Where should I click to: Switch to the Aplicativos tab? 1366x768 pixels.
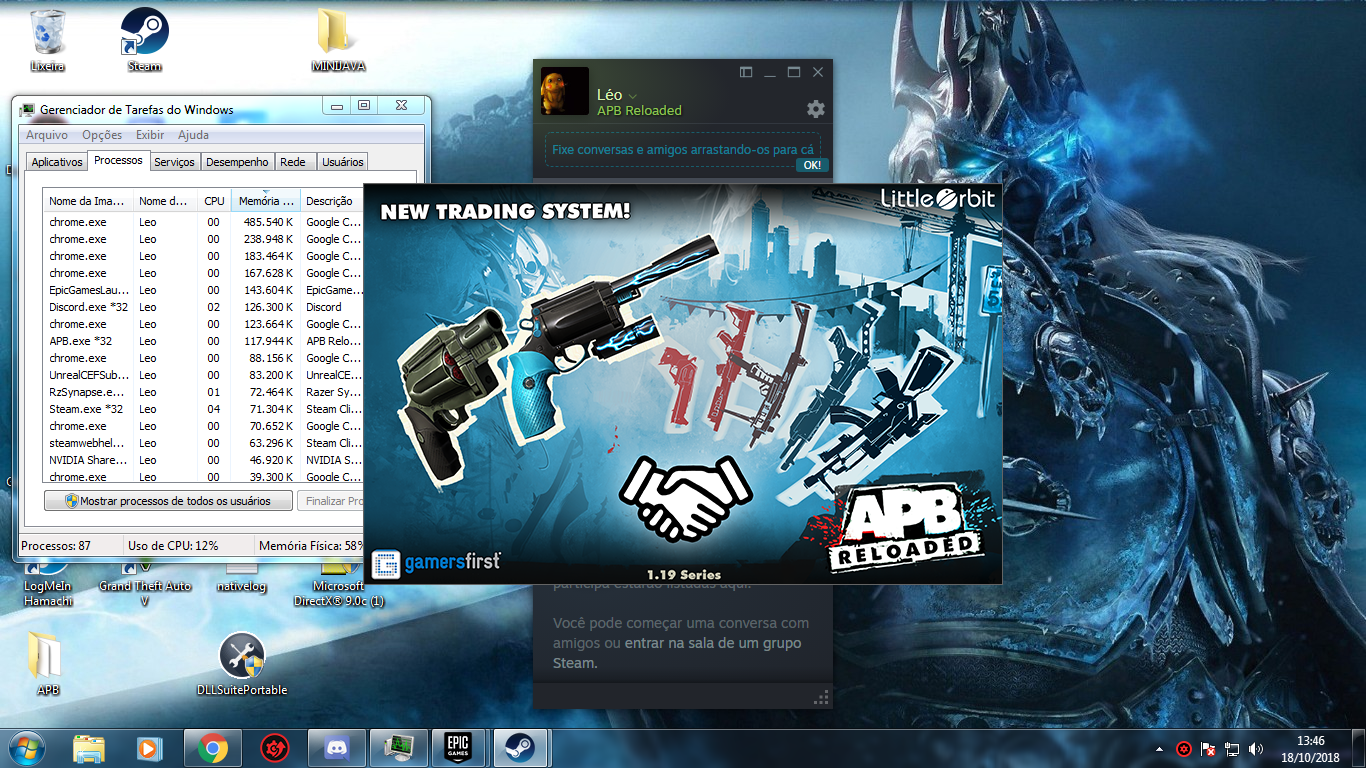click(x=57, y=162)
